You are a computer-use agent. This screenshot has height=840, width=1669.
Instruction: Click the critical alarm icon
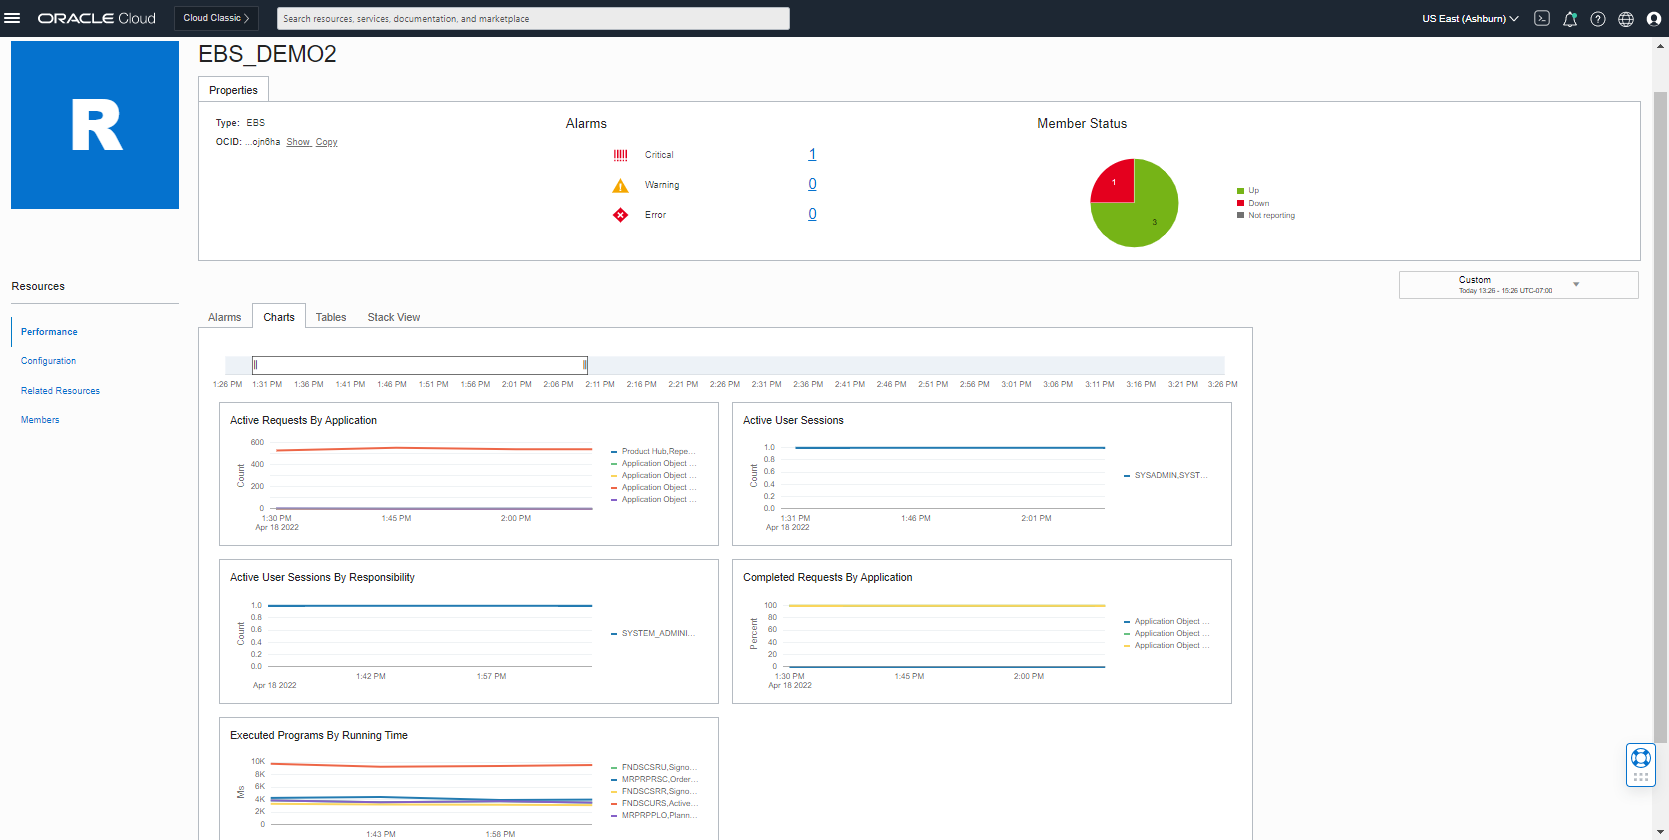(x=620, y=155)
